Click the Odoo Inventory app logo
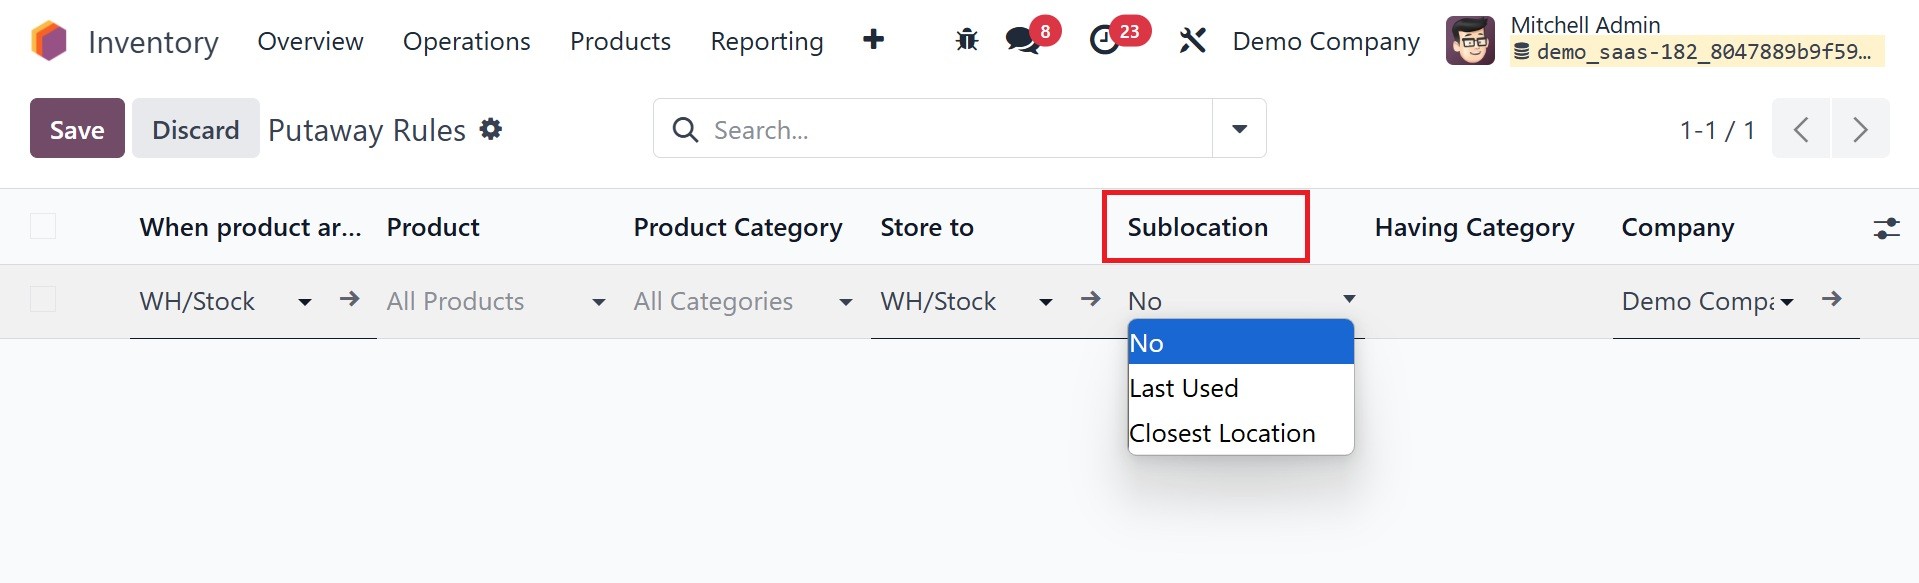 point(48,41)
